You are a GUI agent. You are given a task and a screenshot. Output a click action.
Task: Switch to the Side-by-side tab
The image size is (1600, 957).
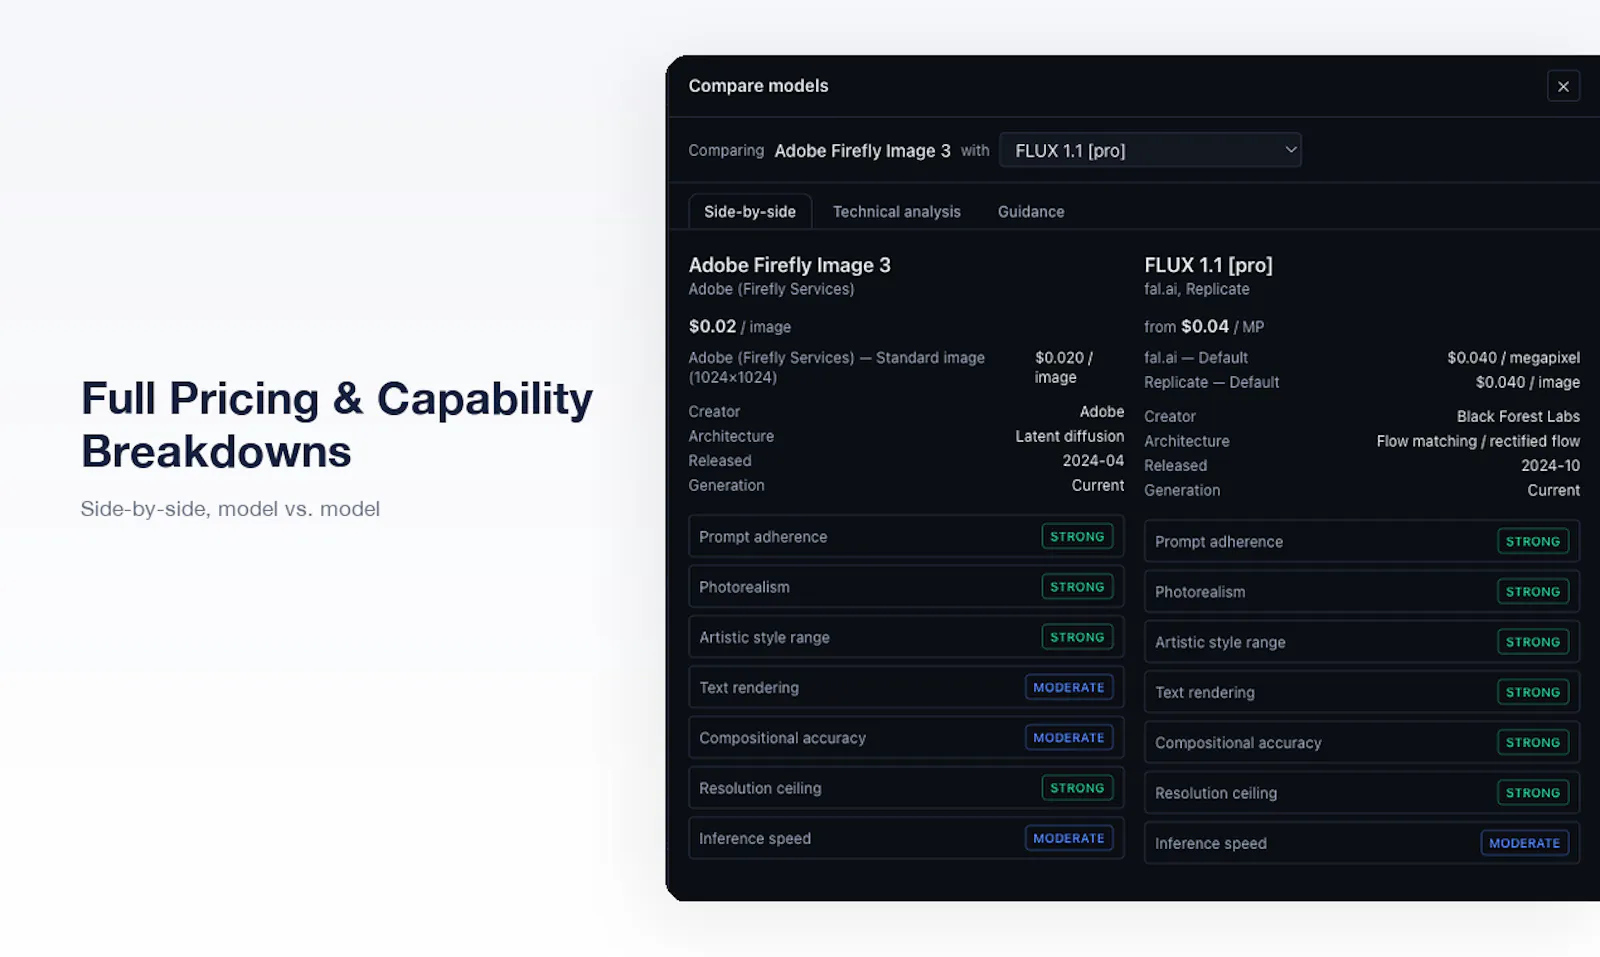(750, 212)
